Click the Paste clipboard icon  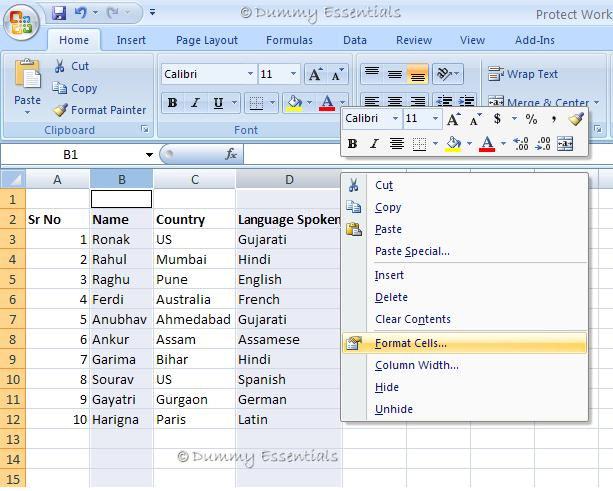[x=27, y=74]
